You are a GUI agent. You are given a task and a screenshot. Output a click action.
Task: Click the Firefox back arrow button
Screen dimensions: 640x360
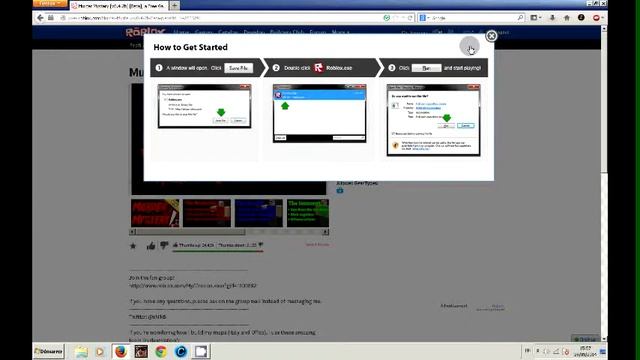(x=40, y=18)
